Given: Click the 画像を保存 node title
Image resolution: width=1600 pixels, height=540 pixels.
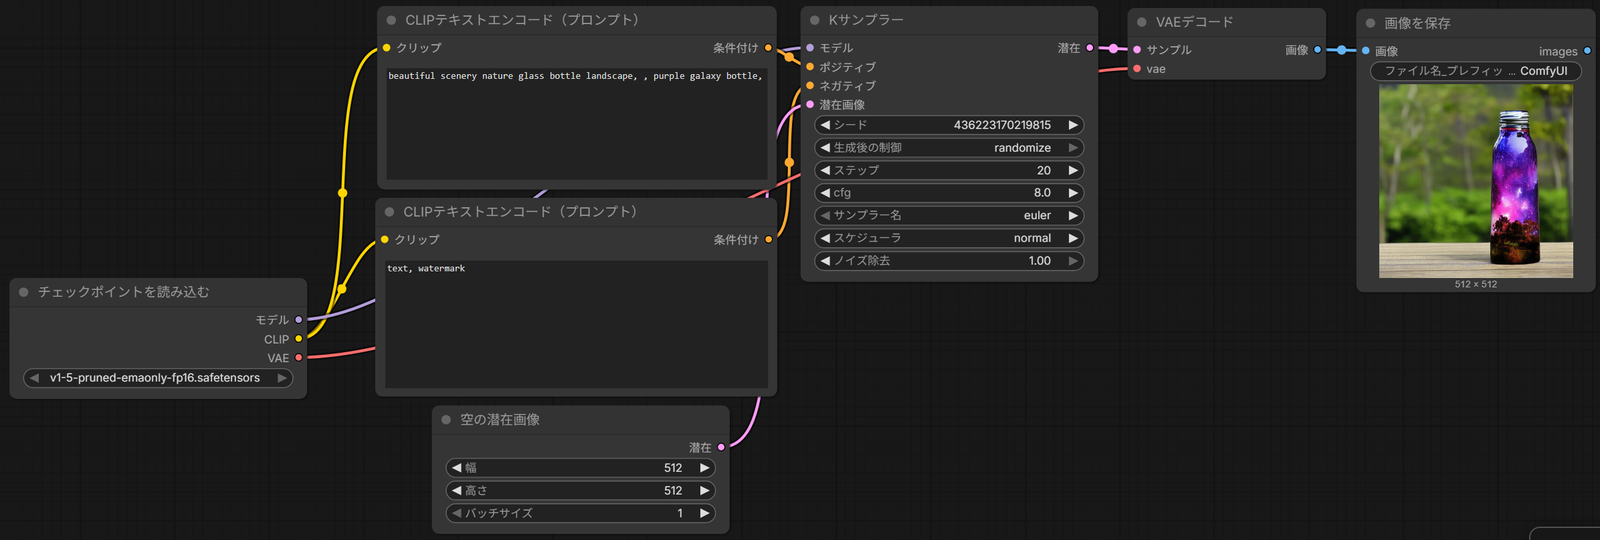Looking at the screenshot, I should click(x=1417, y=23).
